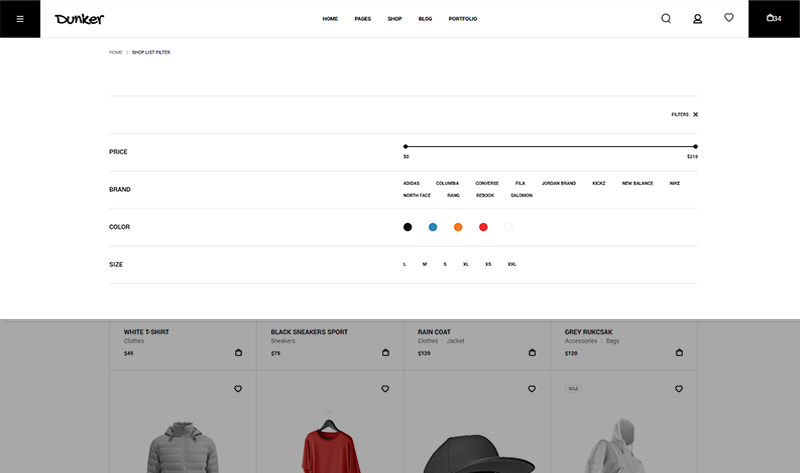
Task: Open the hamburger menu
Action: click(20, 19)
